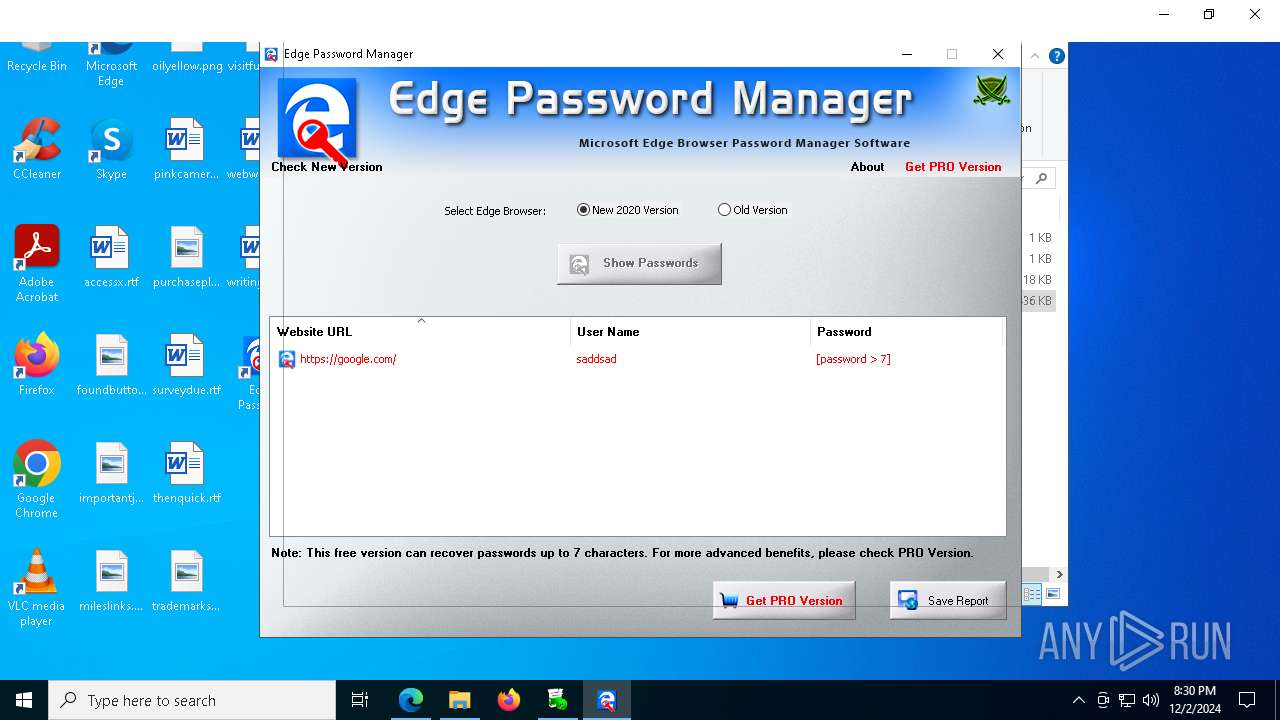This screenshot has width=1280, height=720.
Task: Select the accessx.rtf file on desktop
Action: tap(111, 257)
